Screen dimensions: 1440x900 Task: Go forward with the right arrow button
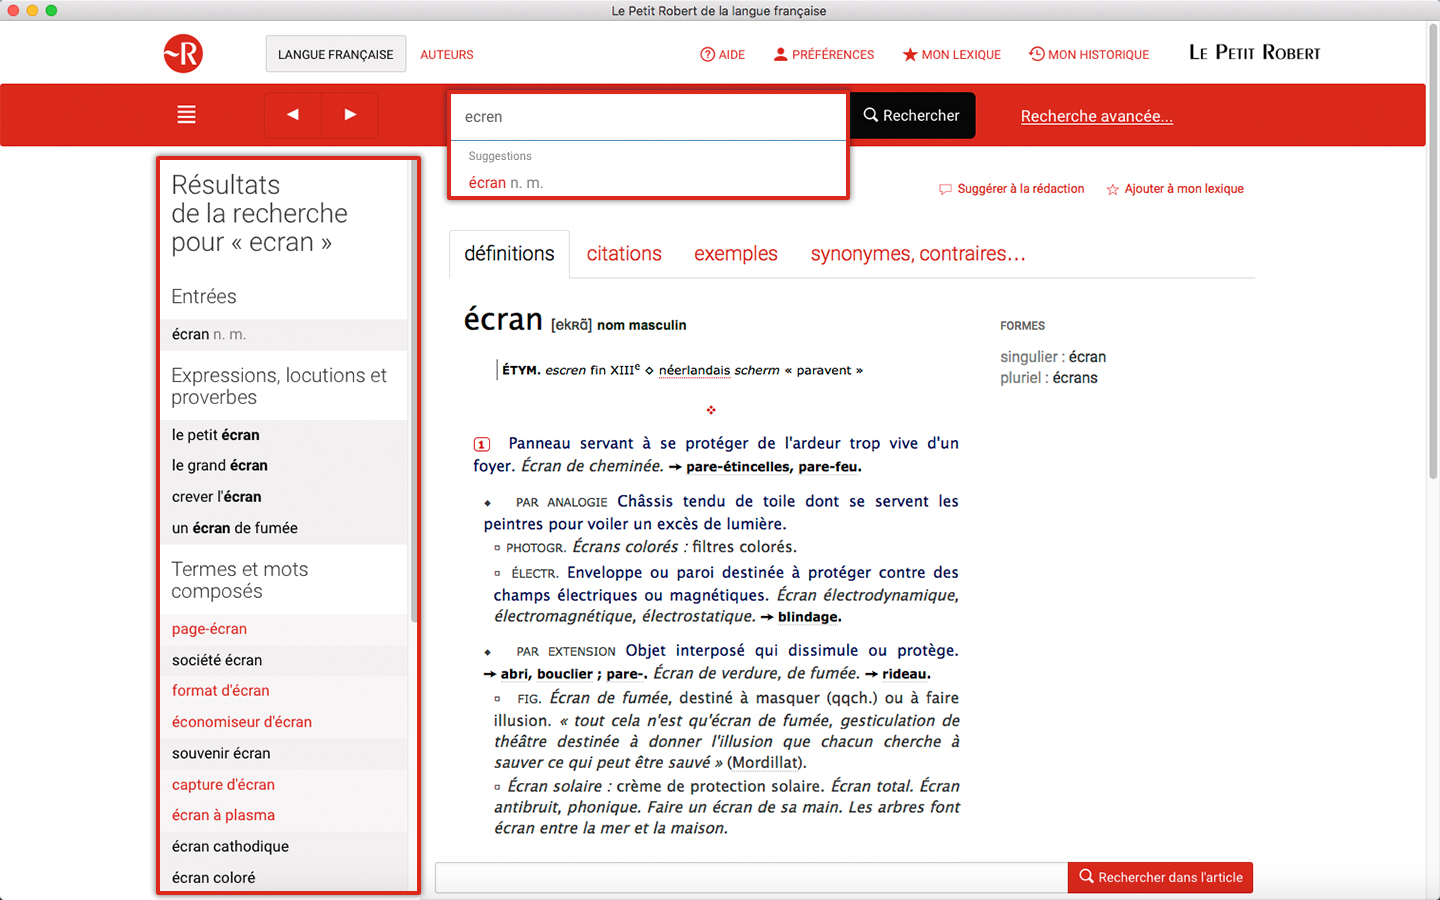point(350,115)
